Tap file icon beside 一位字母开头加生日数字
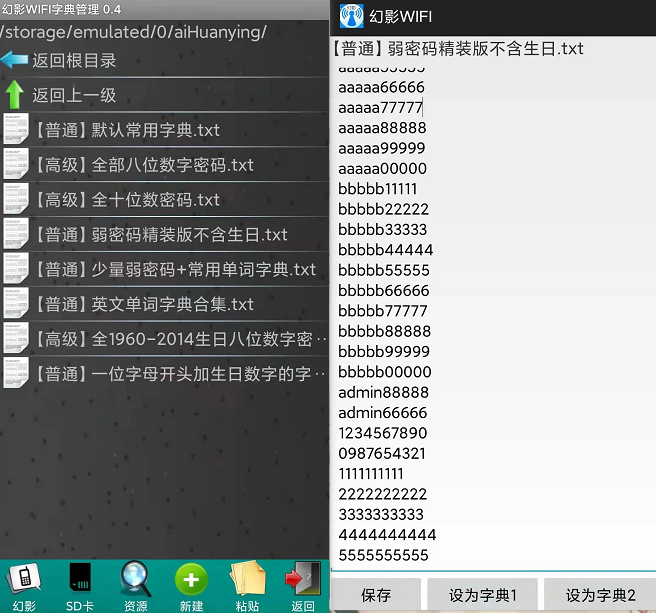 pyautogui.click(x=16, y=373)
